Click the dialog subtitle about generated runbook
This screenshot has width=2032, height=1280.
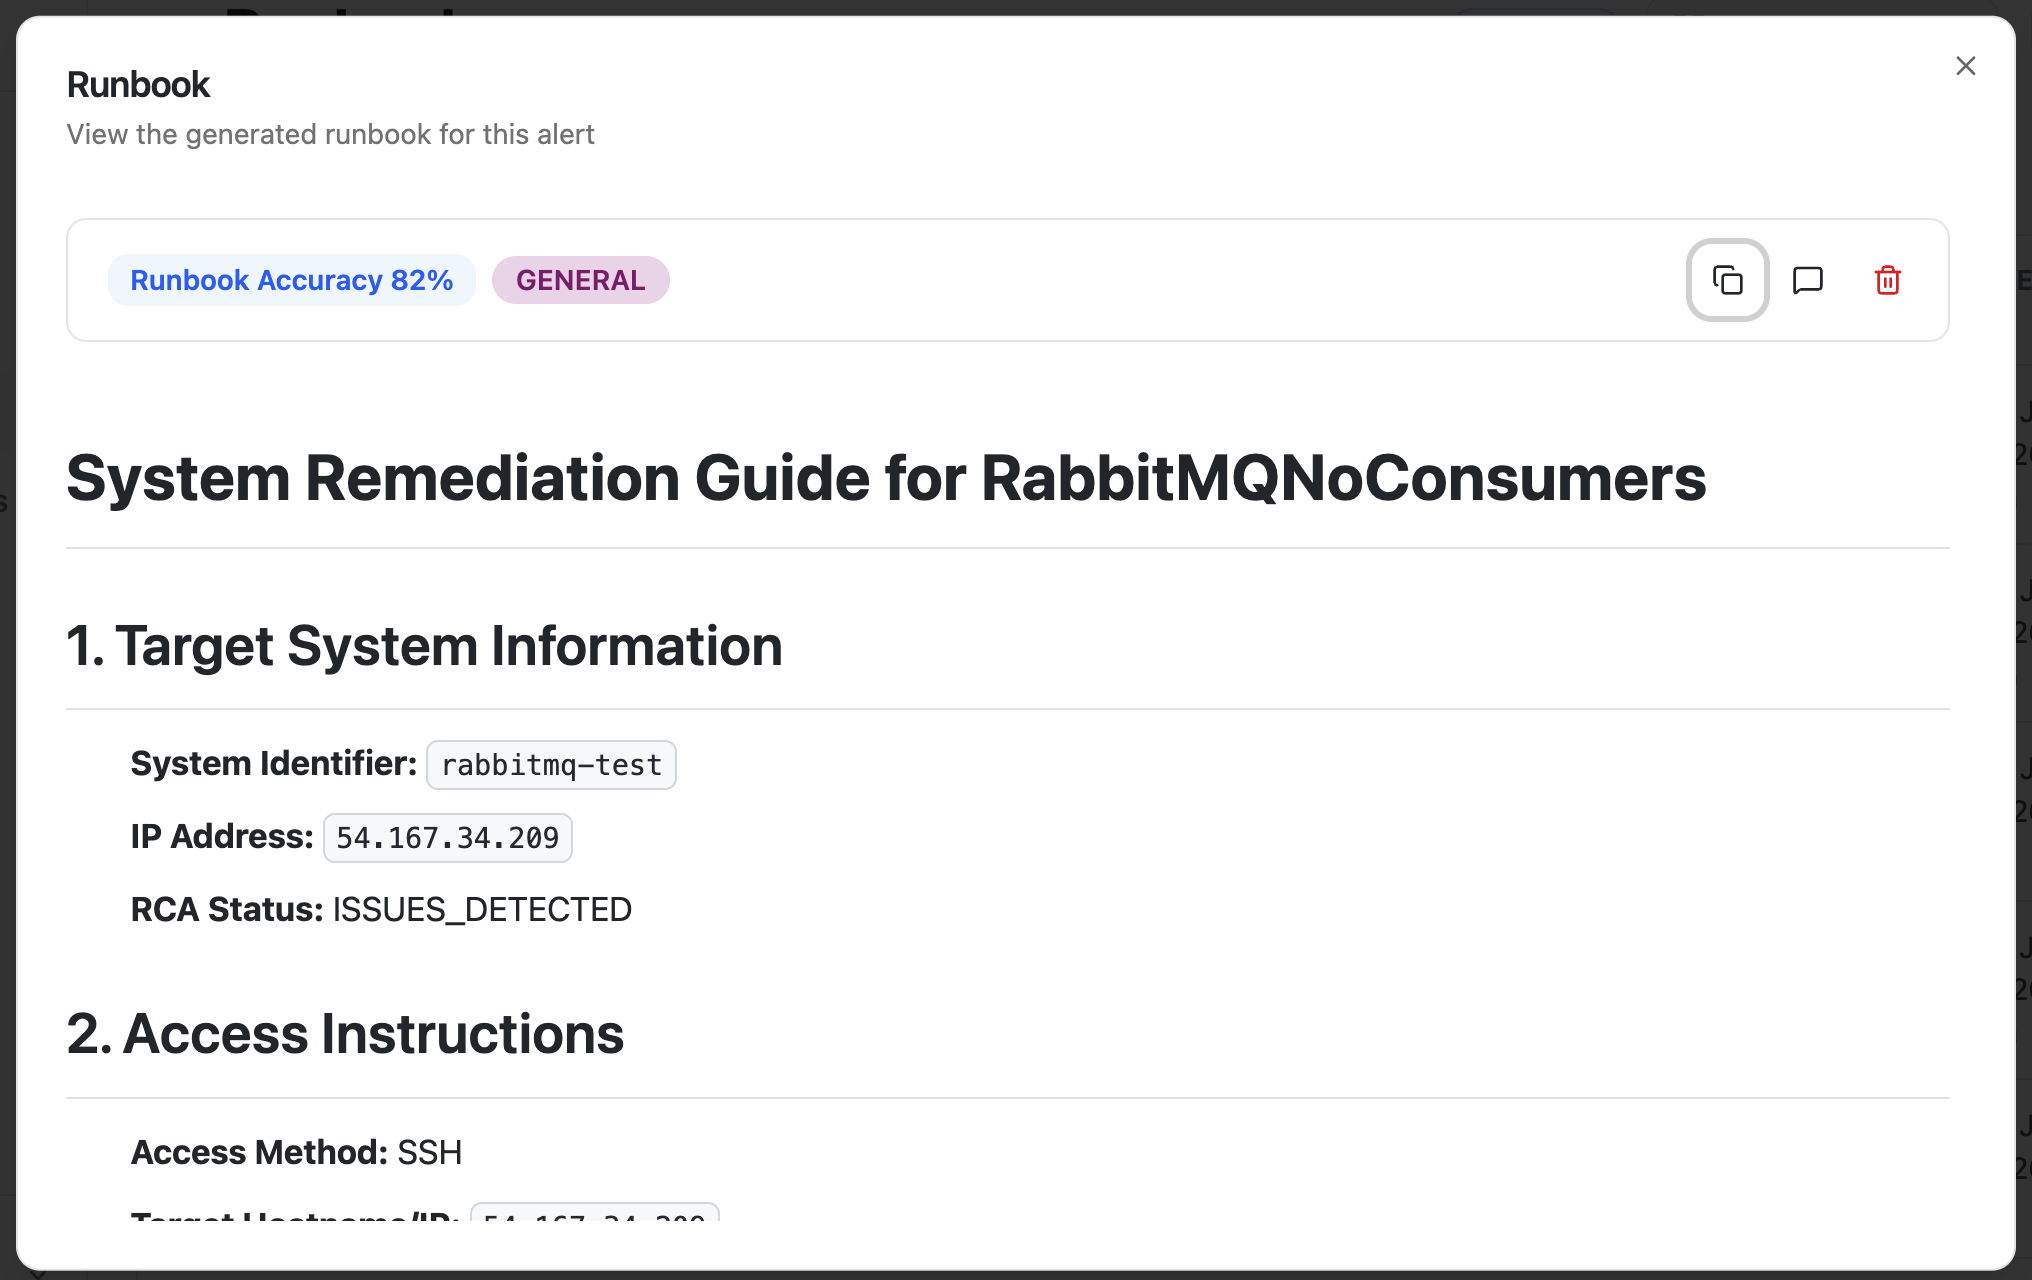click(330, 134)
